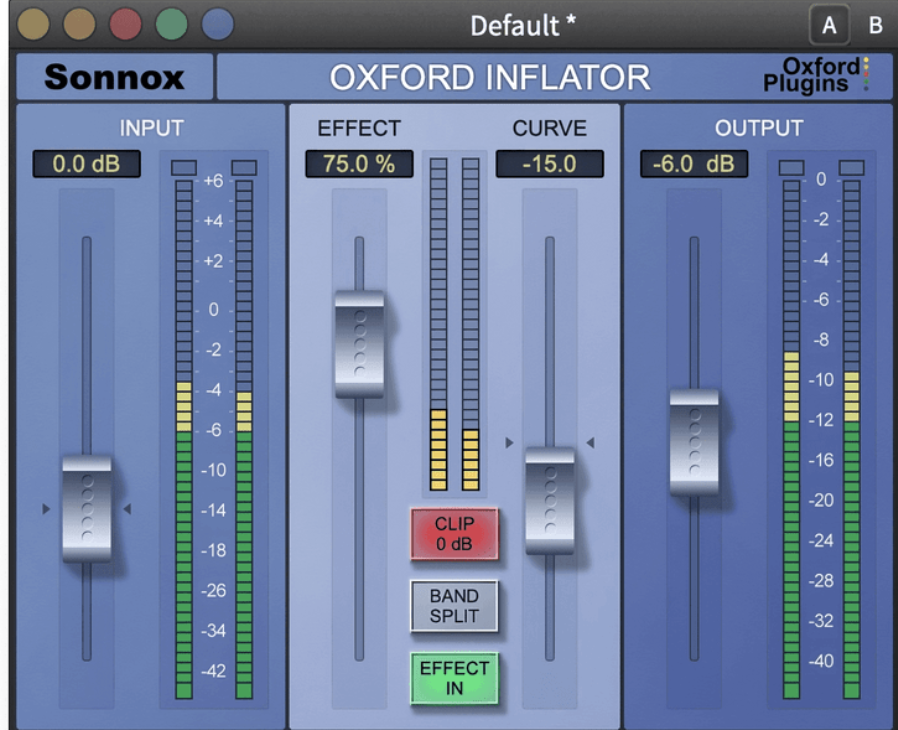898x730 pixels.
Task: Click the right default-marker arrow on the CURVE fader
Action: point(590,443)
